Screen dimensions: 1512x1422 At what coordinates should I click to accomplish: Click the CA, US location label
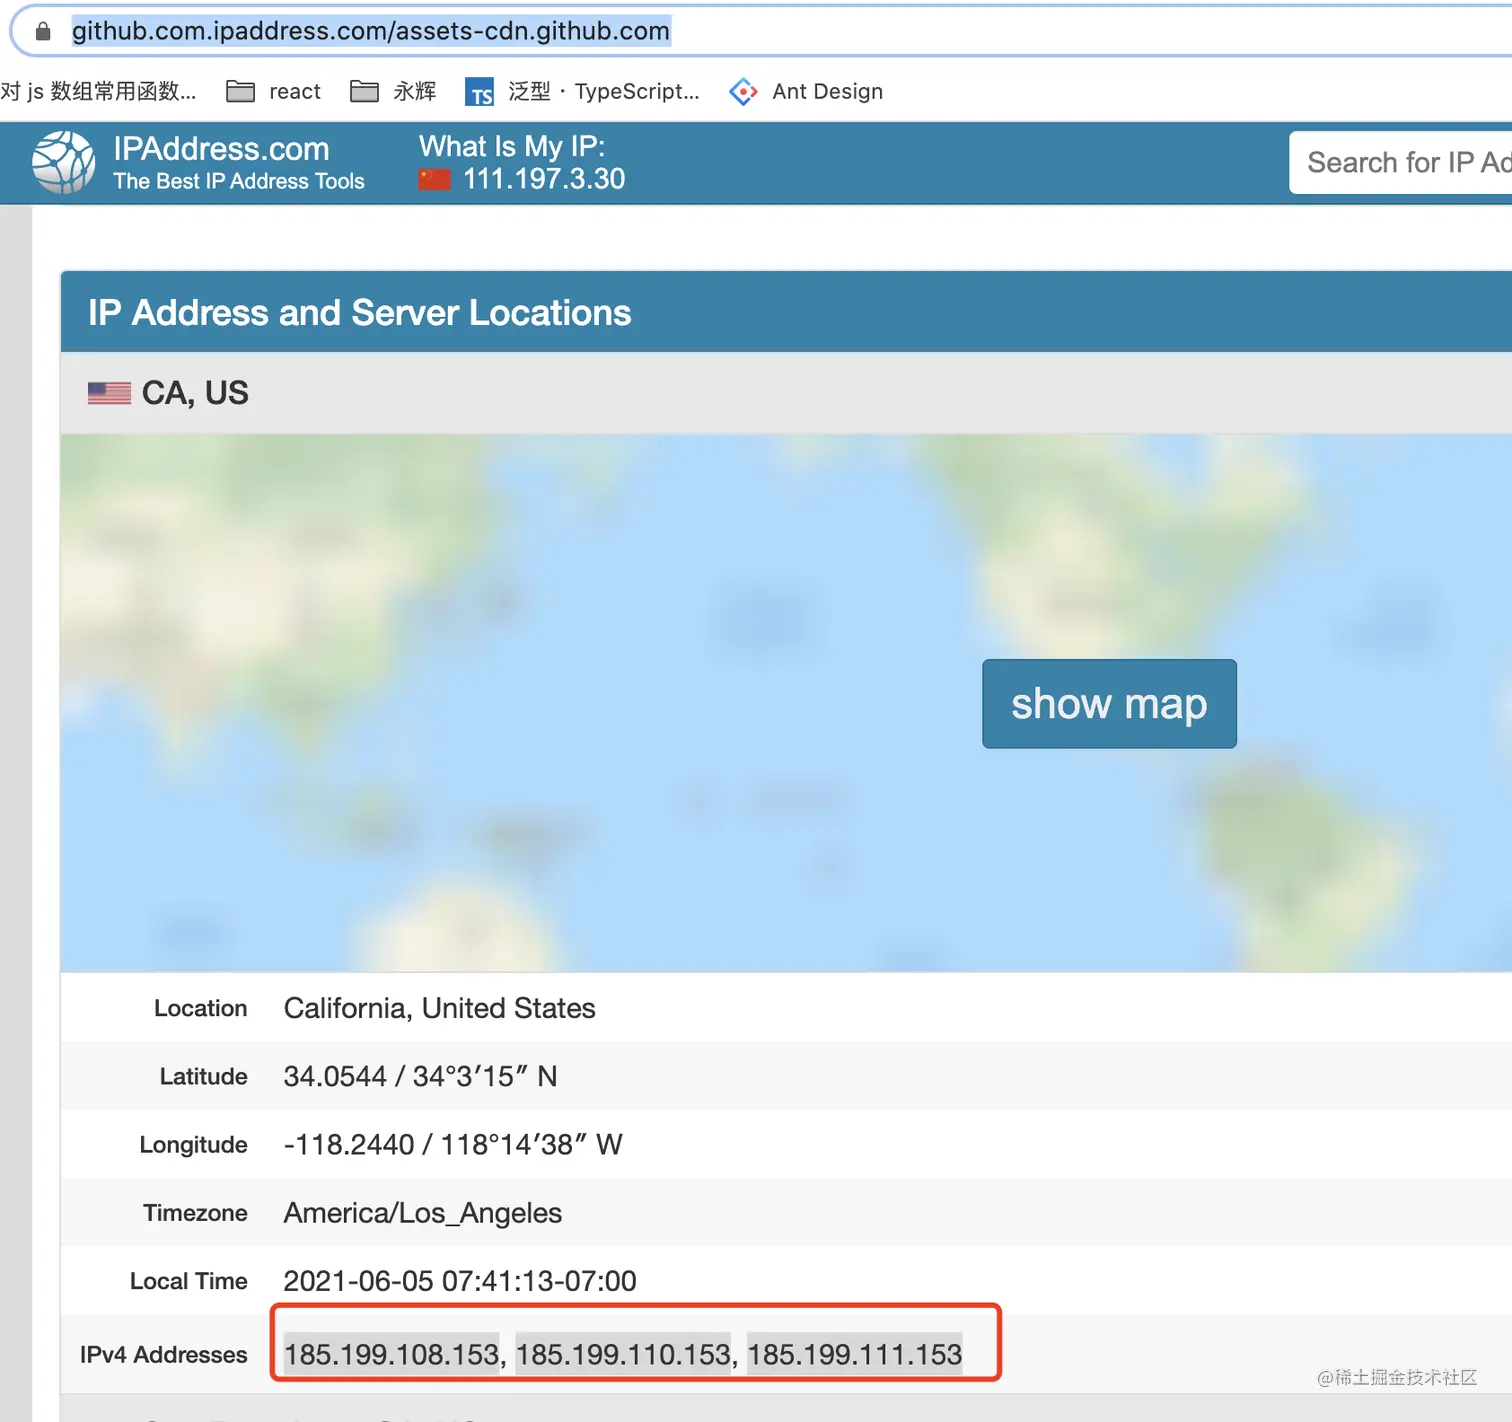coord(195,393)
